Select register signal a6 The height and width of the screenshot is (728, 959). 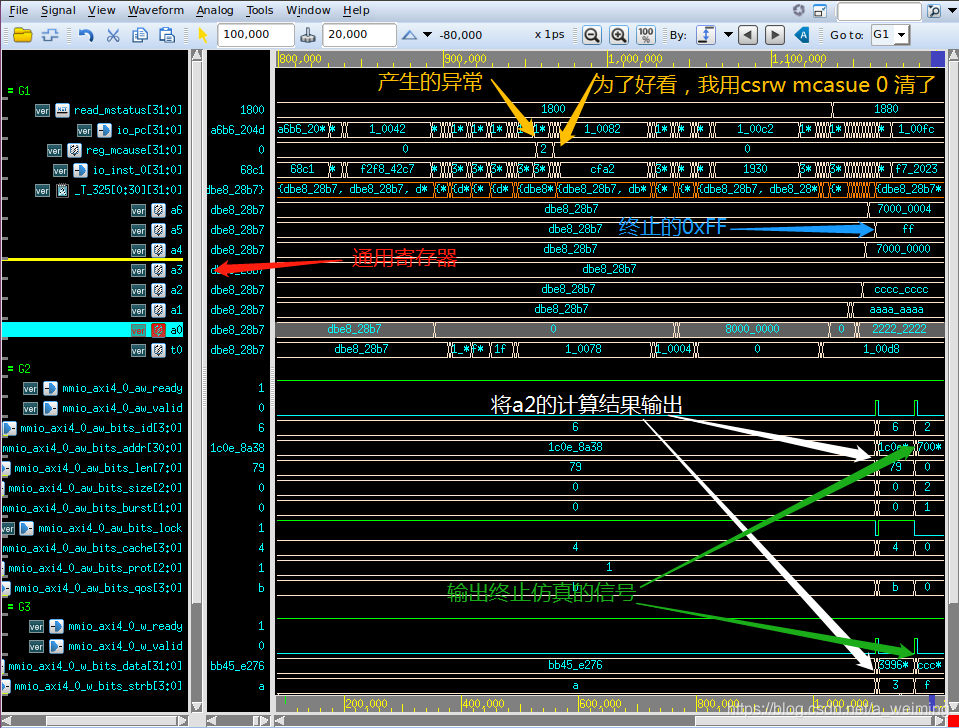point(176,210)
